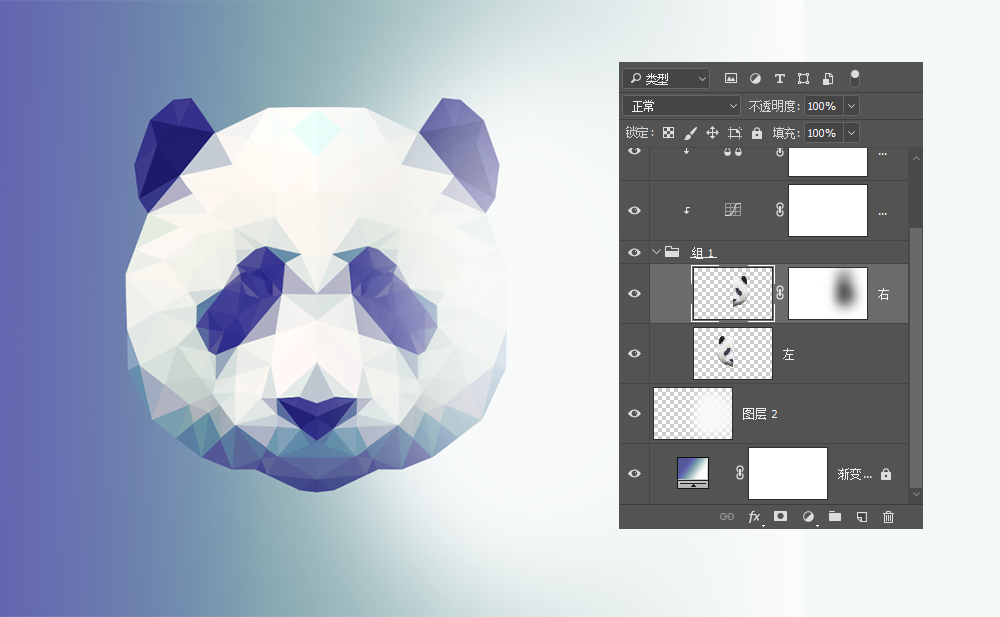Select the curves adjustment grid icon

click(x=733, y=210)
